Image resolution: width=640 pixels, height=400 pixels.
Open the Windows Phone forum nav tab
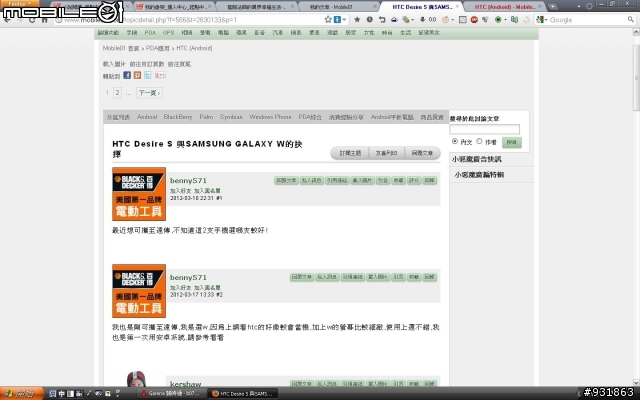pyautogui.click(x=270, y=117)
